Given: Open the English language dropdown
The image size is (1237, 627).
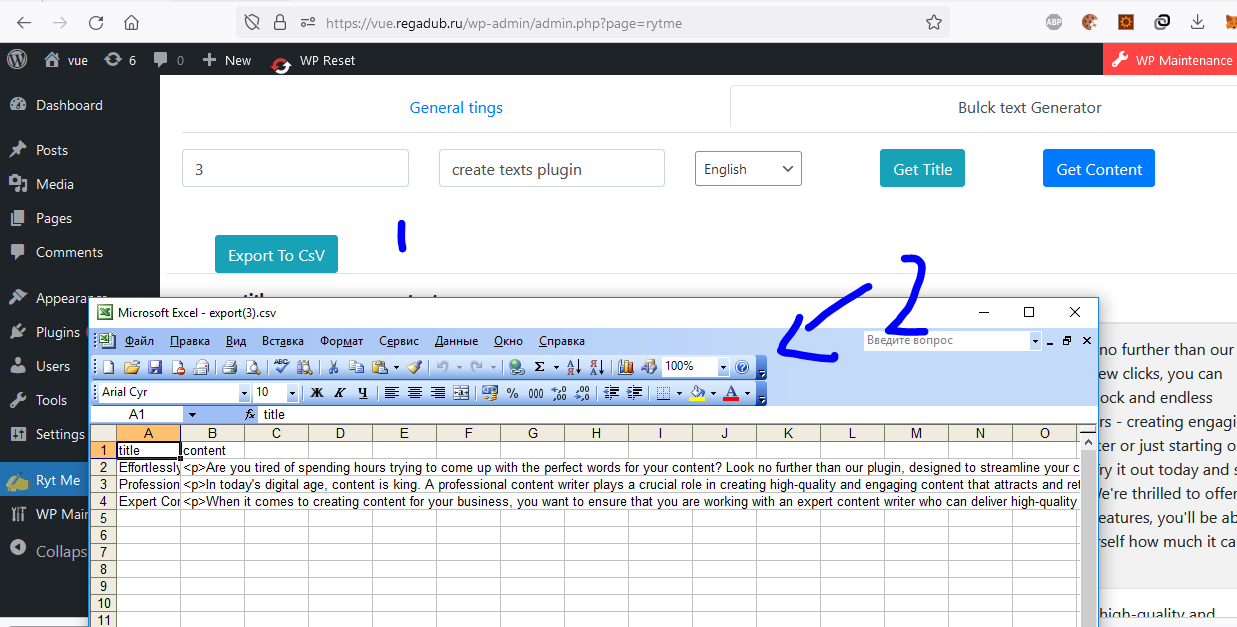Looking at the screenshot, I should 748,169.
